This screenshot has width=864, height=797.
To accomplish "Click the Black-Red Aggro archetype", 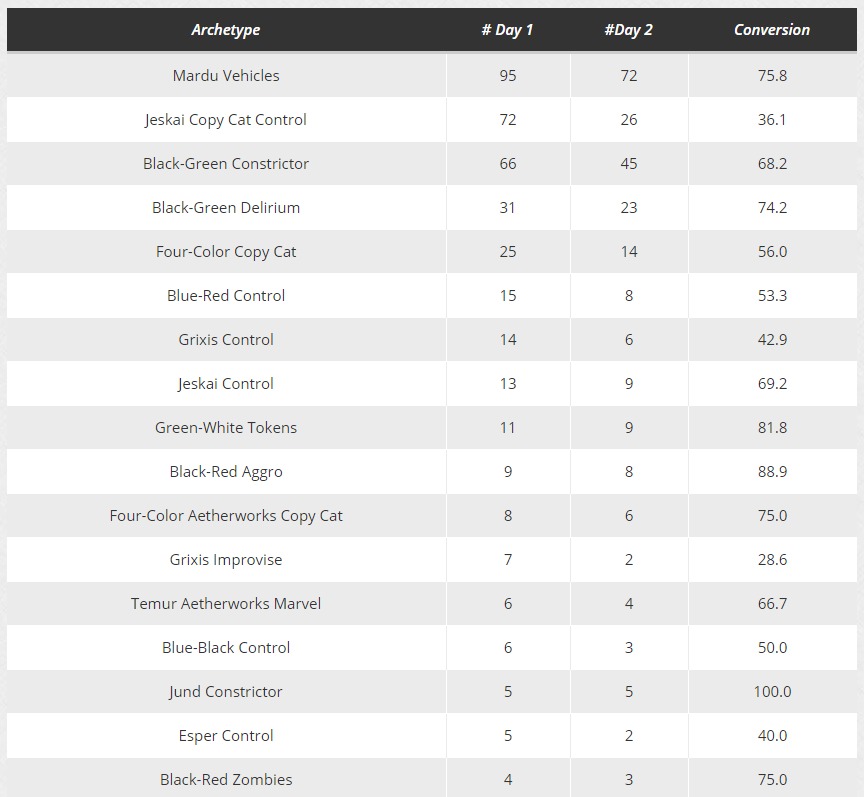I will 226,472.
